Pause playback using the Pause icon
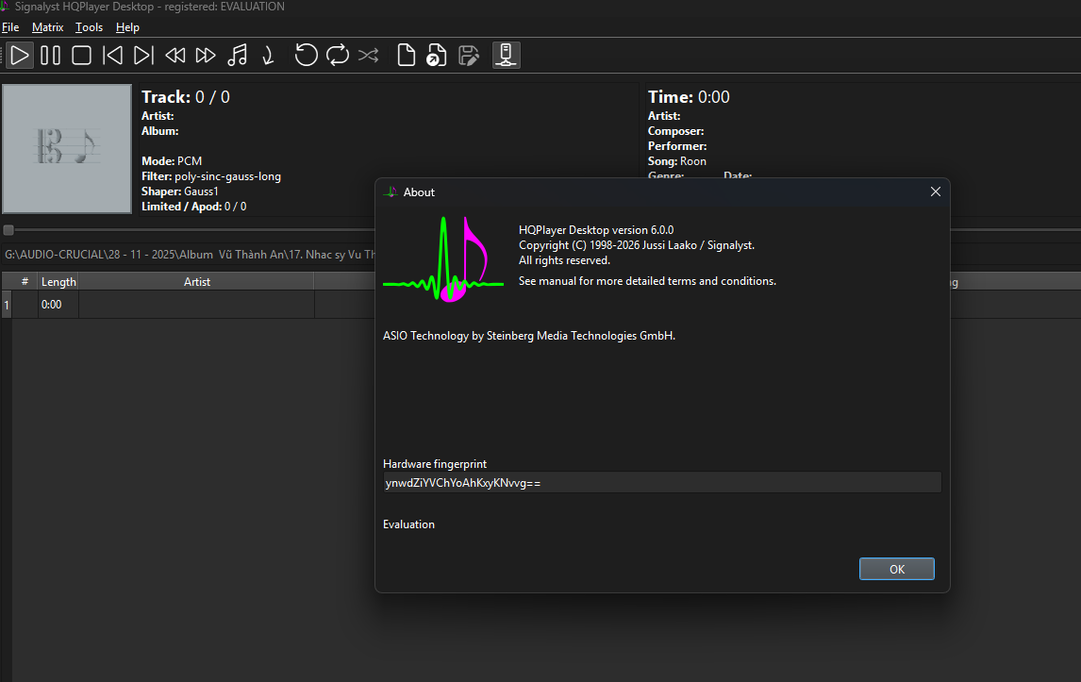 (x=50, y=55)
